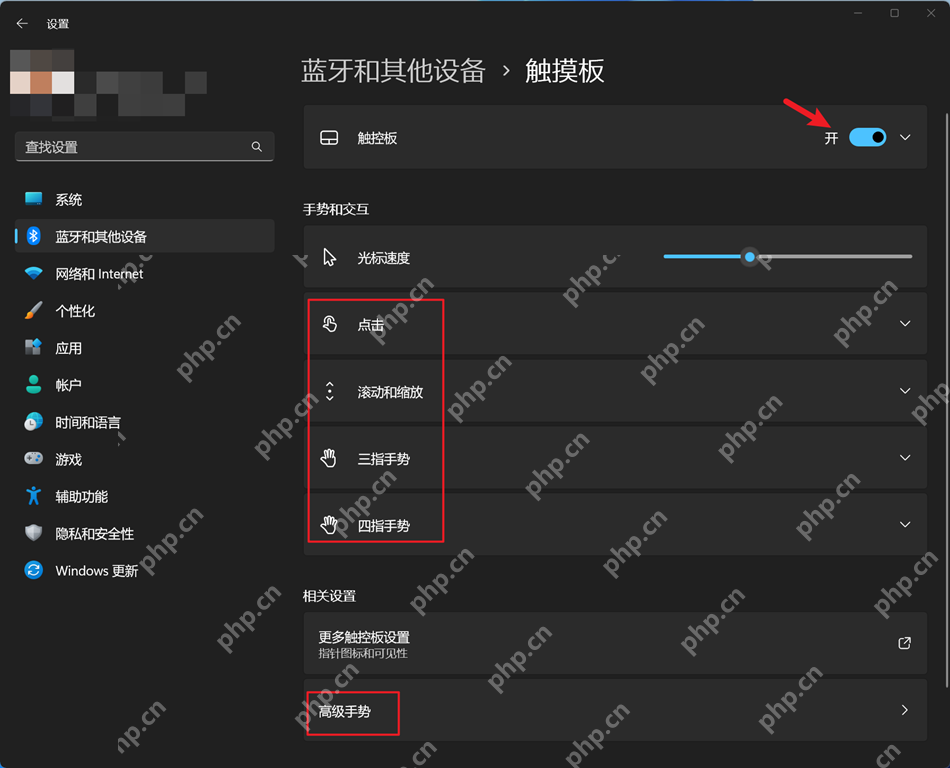Click the 游戏 gamepad icon
The width and height of the screenshot is (950, 768).
click(x=33, y=458)
